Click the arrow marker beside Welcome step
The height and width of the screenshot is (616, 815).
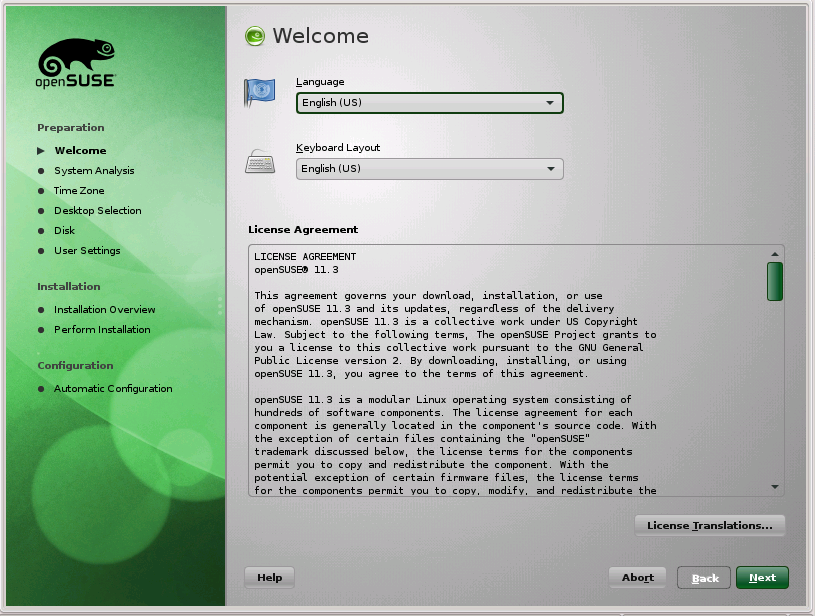click(x=41, y=151)
